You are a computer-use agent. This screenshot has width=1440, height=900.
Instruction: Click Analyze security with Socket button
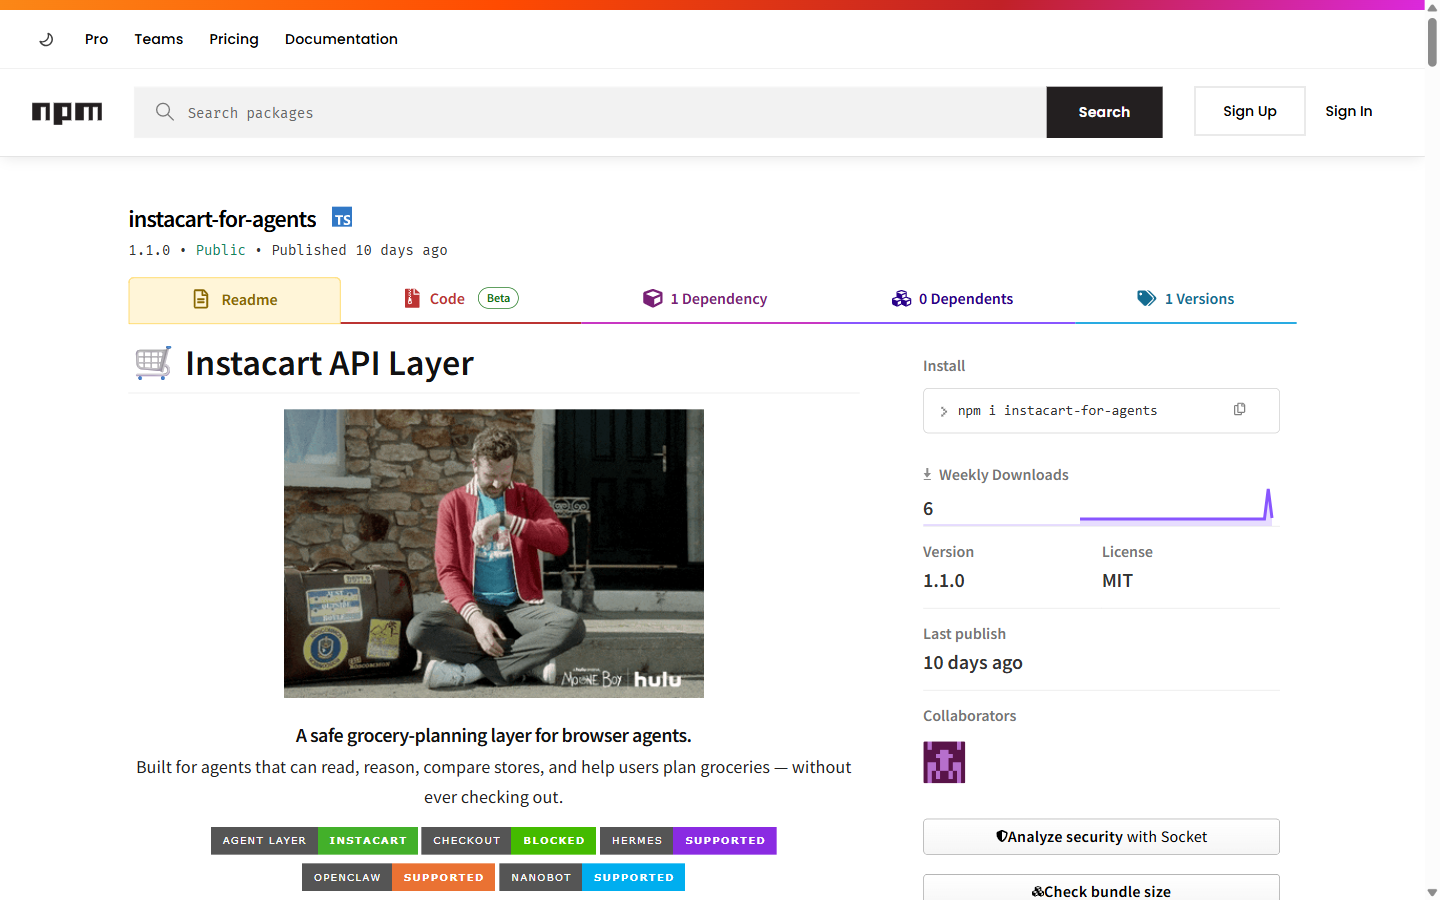[x=1101, y=837]
